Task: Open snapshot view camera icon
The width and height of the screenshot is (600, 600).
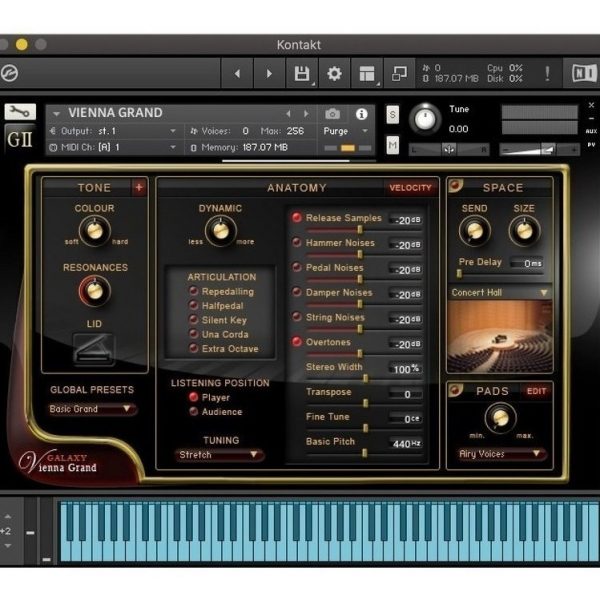Action: [x=332, y=114]
